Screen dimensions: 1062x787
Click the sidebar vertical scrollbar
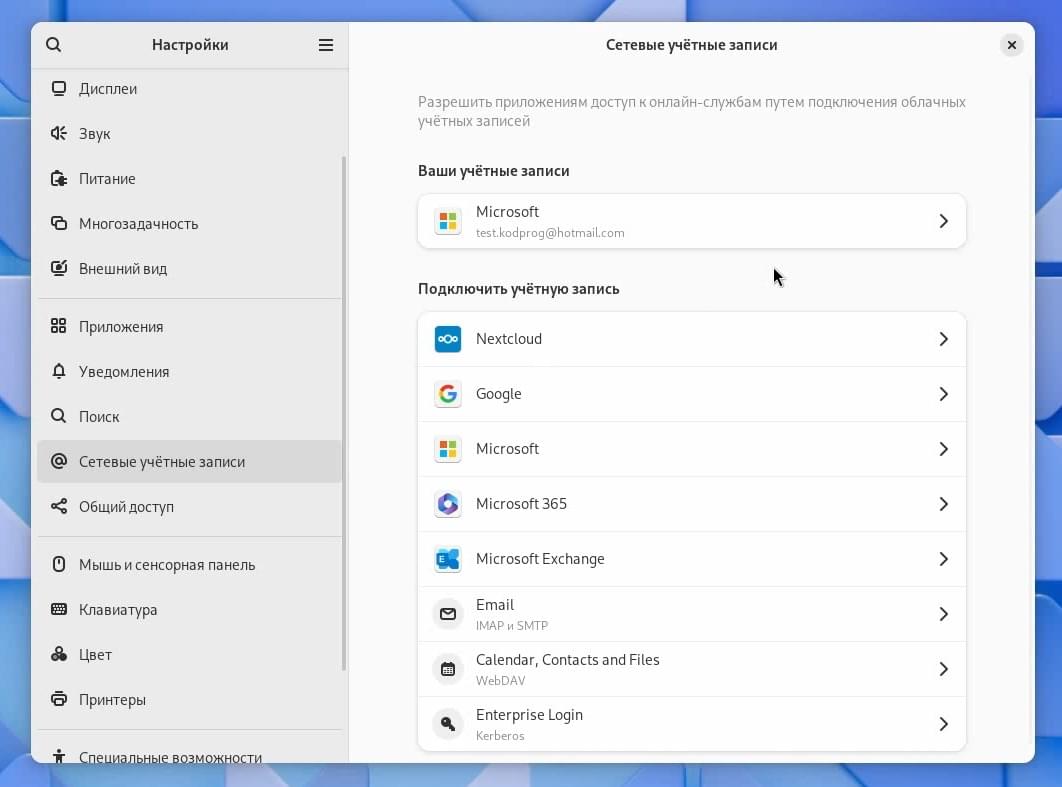point(344,413)
